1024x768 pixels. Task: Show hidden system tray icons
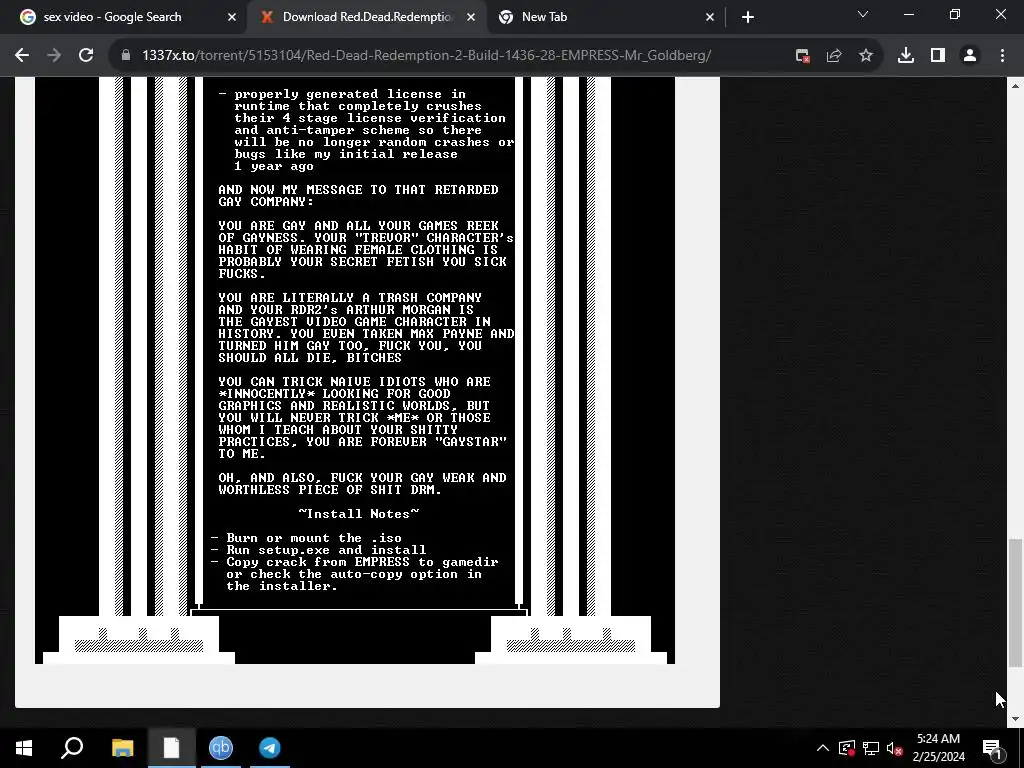pyautogui.click(x=823, y=748)
